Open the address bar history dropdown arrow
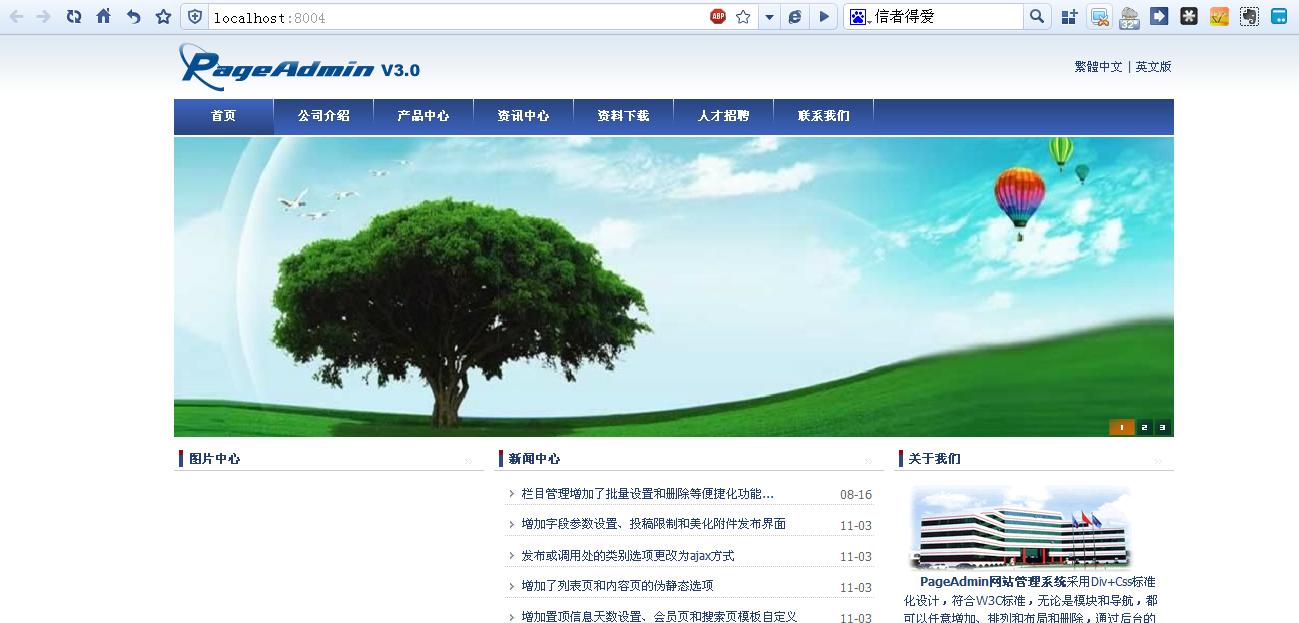The width and height of the screenshot is (1299, 623). 769,17
